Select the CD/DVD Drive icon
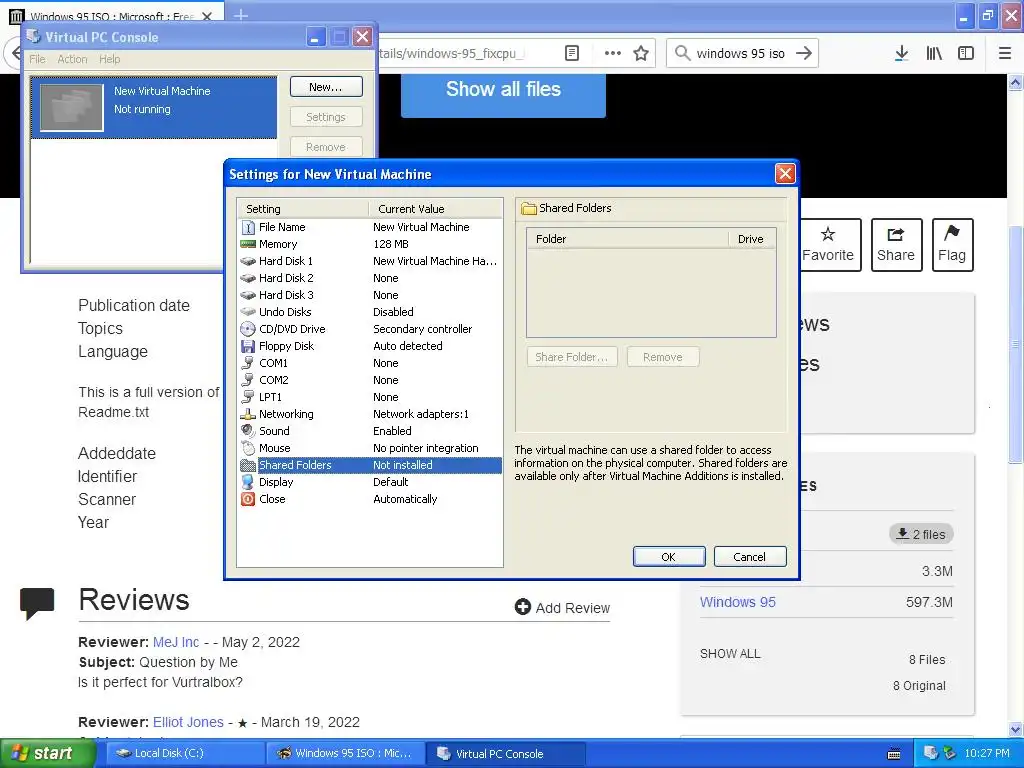 point(248,329)
